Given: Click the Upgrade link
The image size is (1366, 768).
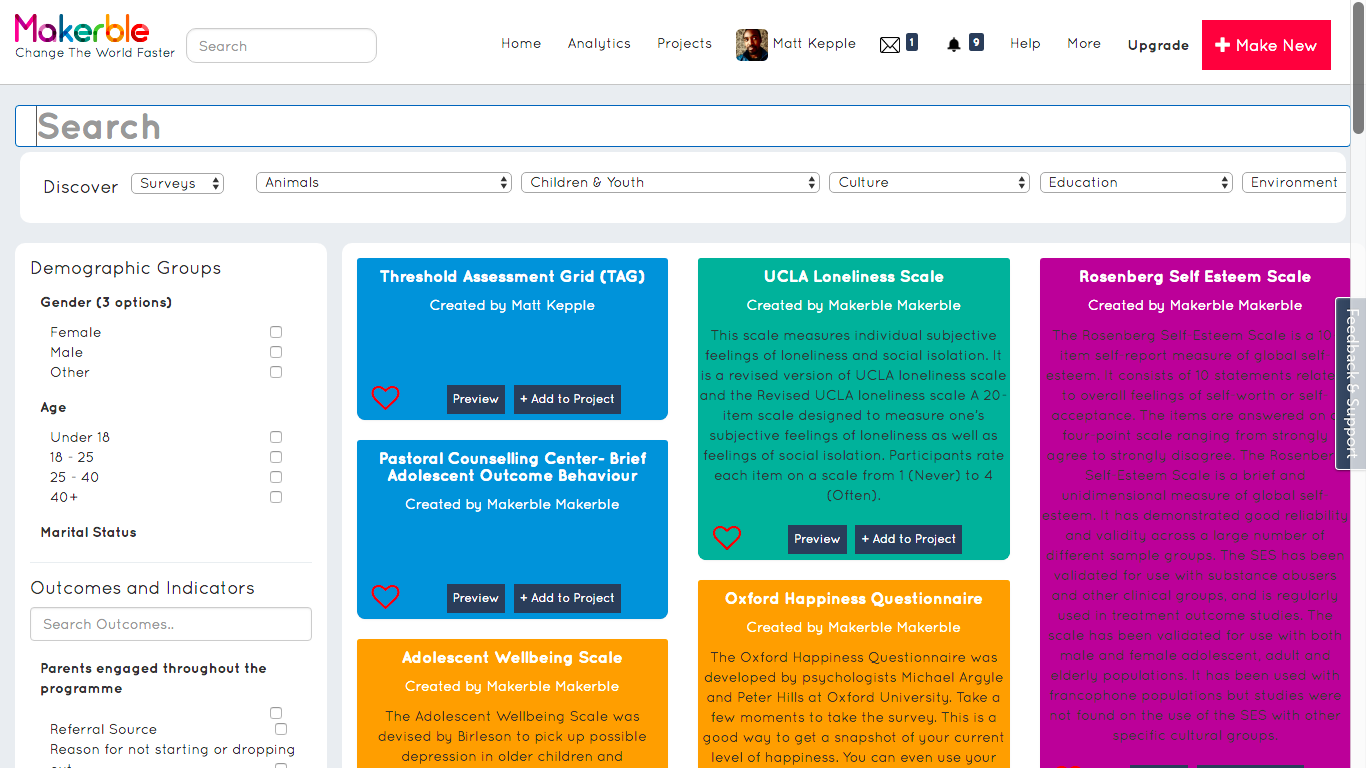Looking at the screenshot, I should 1158,45.
